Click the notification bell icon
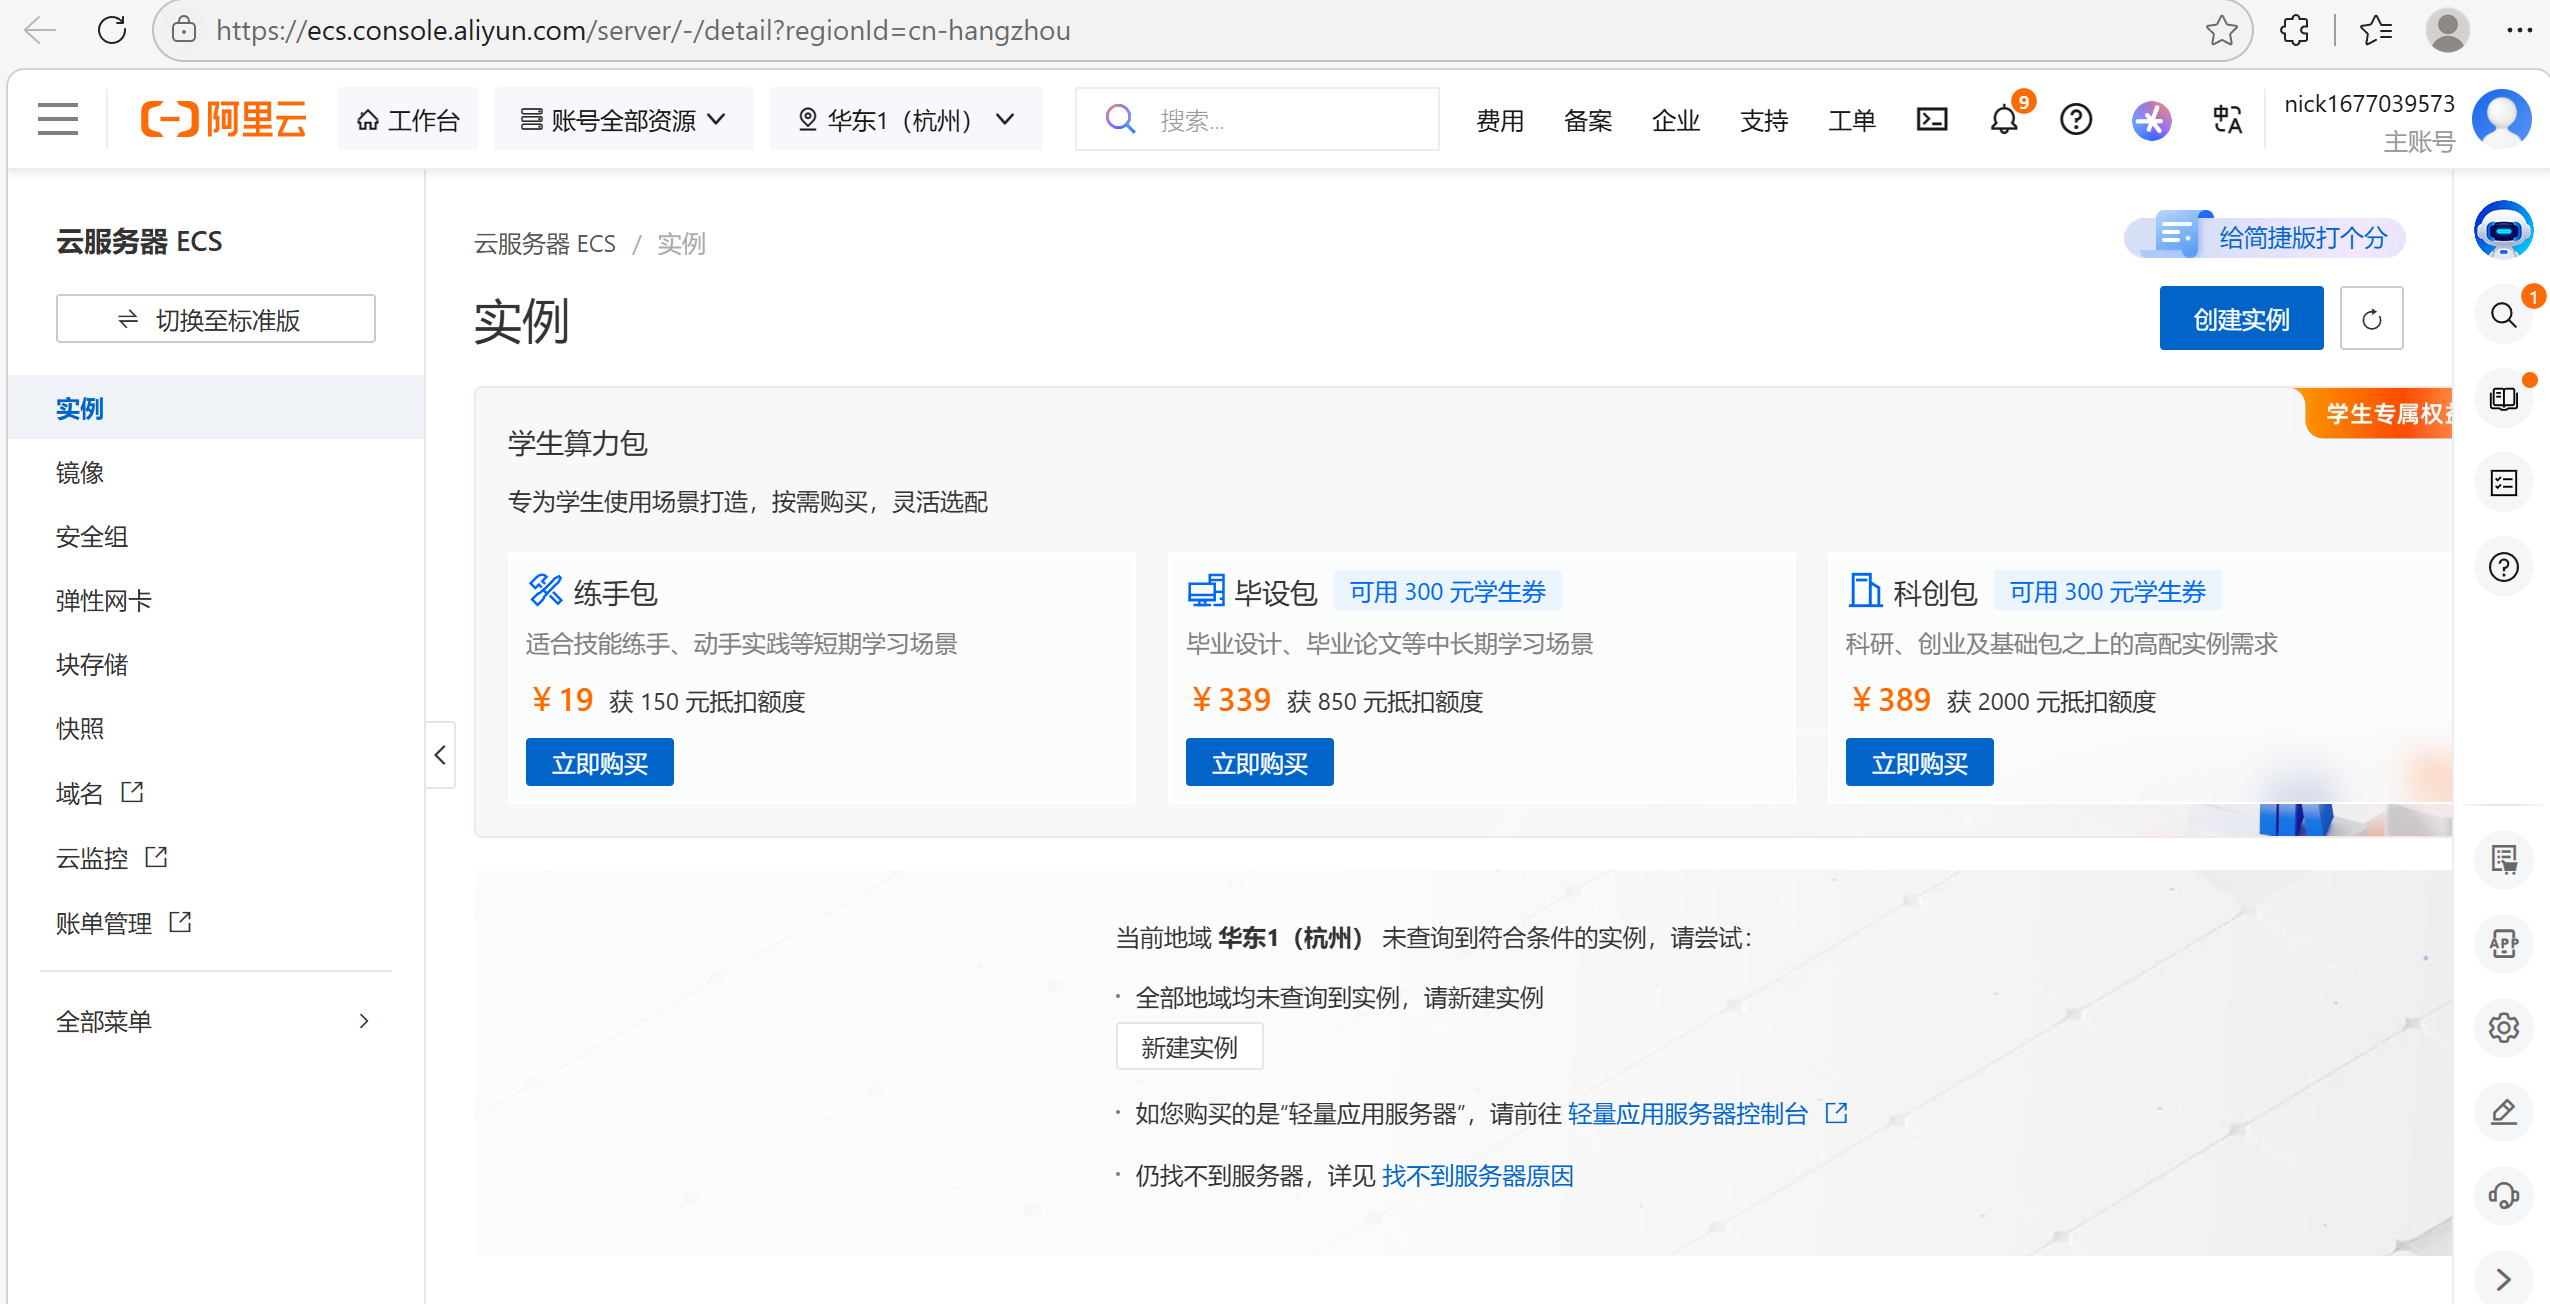This screenshot has height=1304, width=2550. coord(2004,120)
